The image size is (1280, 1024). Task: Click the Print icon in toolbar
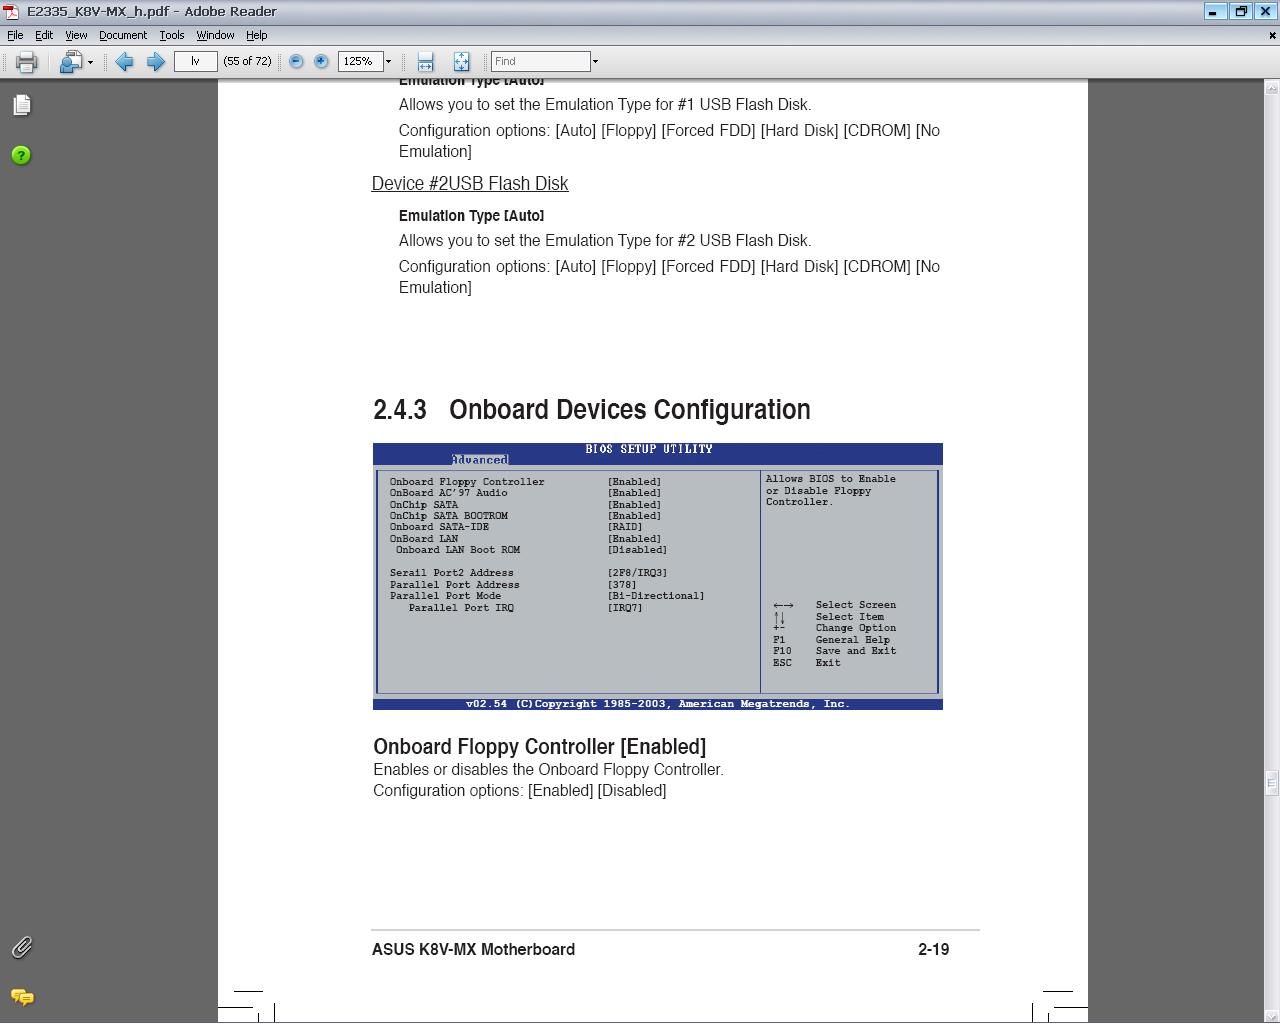coord(26,62)
